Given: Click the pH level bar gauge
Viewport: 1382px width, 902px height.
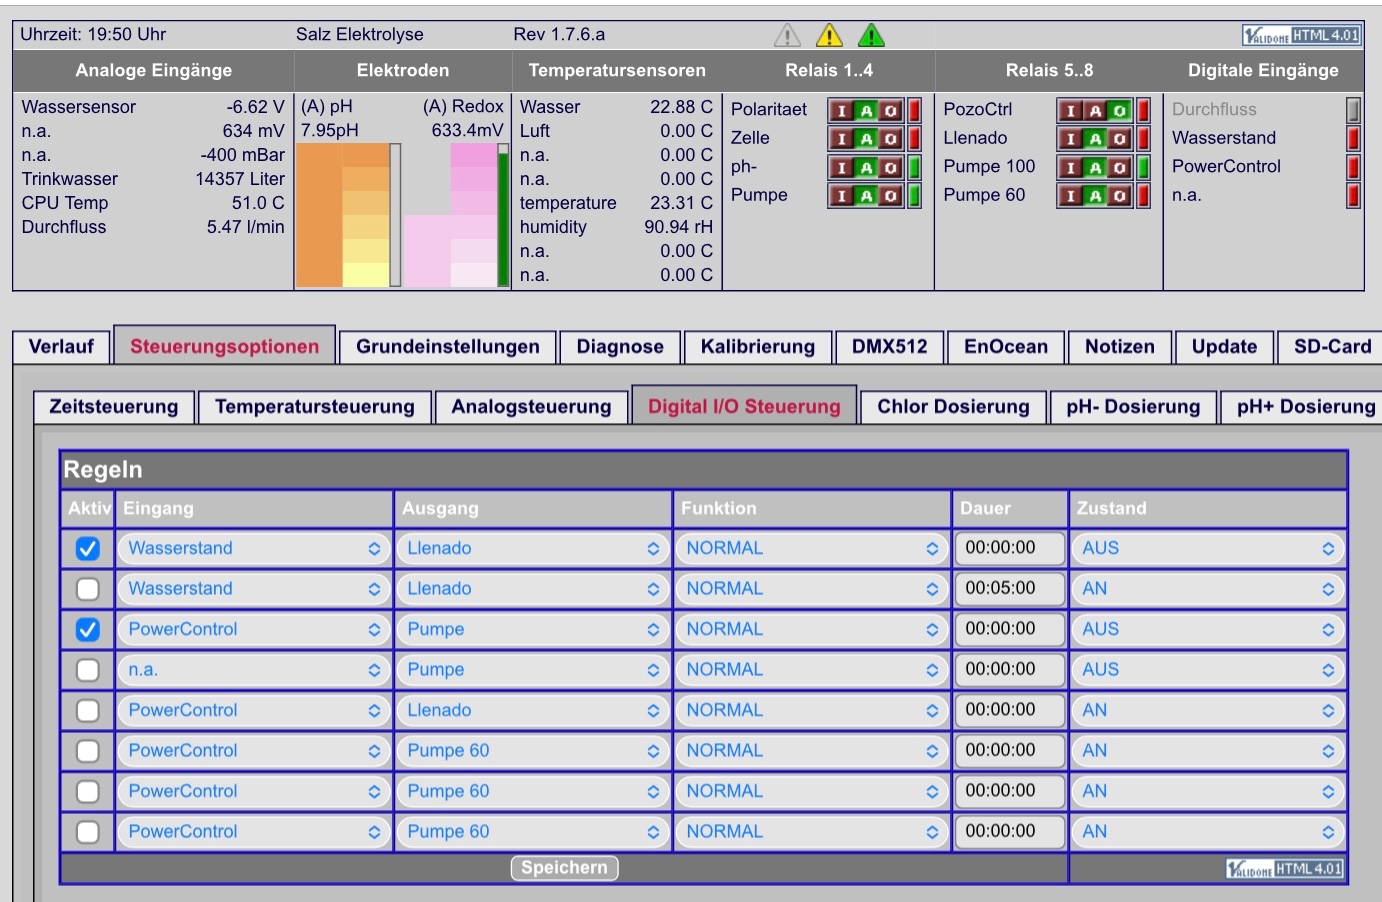Looking at the screenshot, I should [x=348, y=215].
